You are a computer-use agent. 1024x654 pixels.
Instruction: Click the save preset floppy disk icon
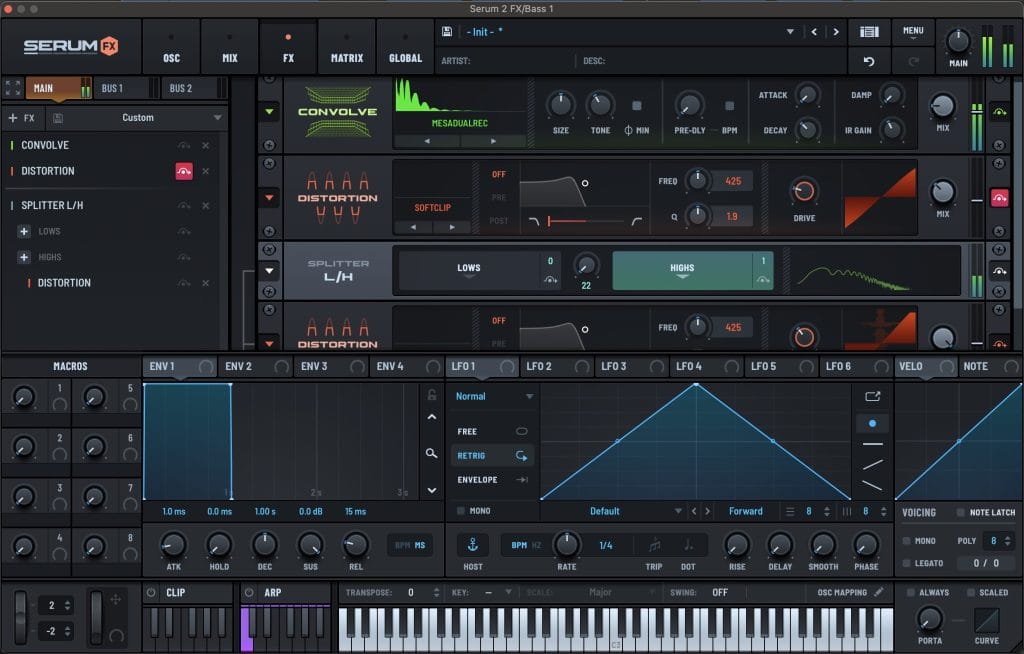pyautogui.click(x=447, y=31)
